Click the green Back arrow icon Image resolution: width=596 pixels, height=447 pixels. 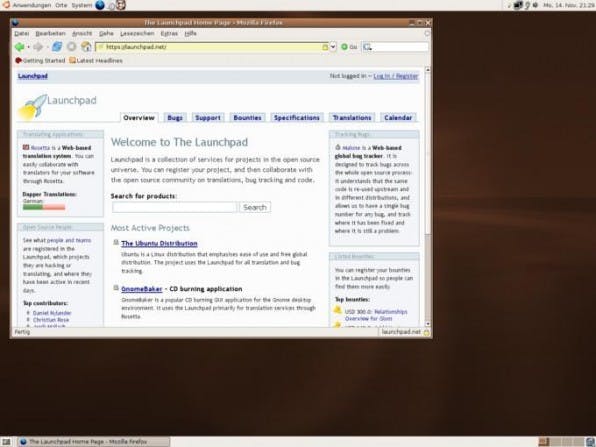tap(19, 47)
